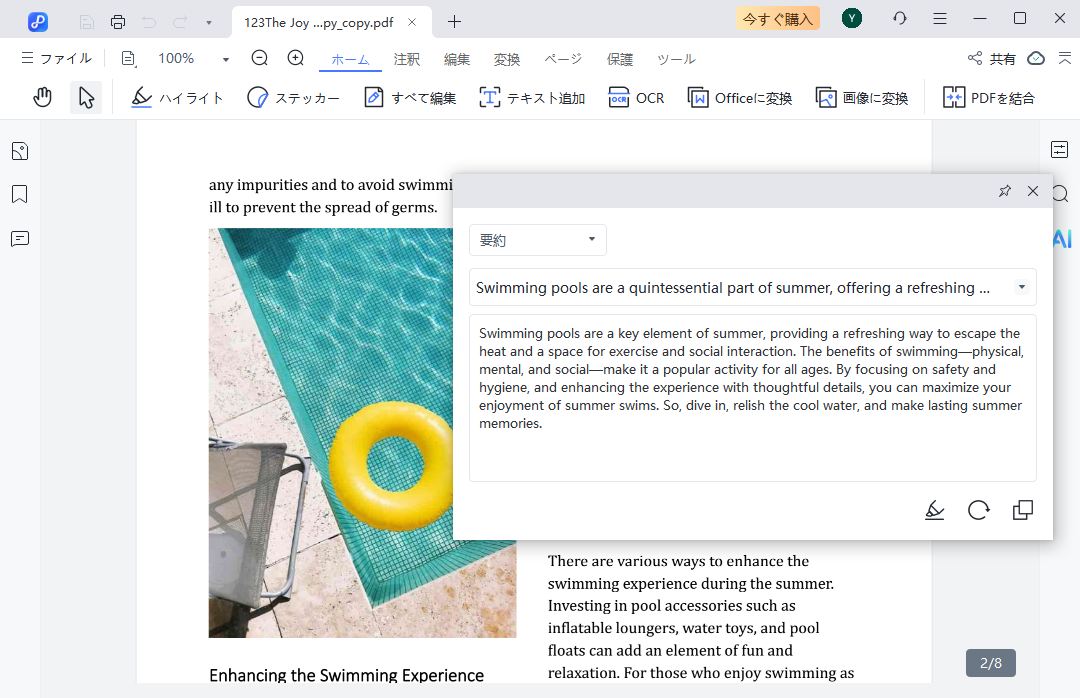Image resolution: width=1080 pixels, height=698 pixels.
Task: Expand the 要約 mode dropdown
Action: click(x=537, y=240)
